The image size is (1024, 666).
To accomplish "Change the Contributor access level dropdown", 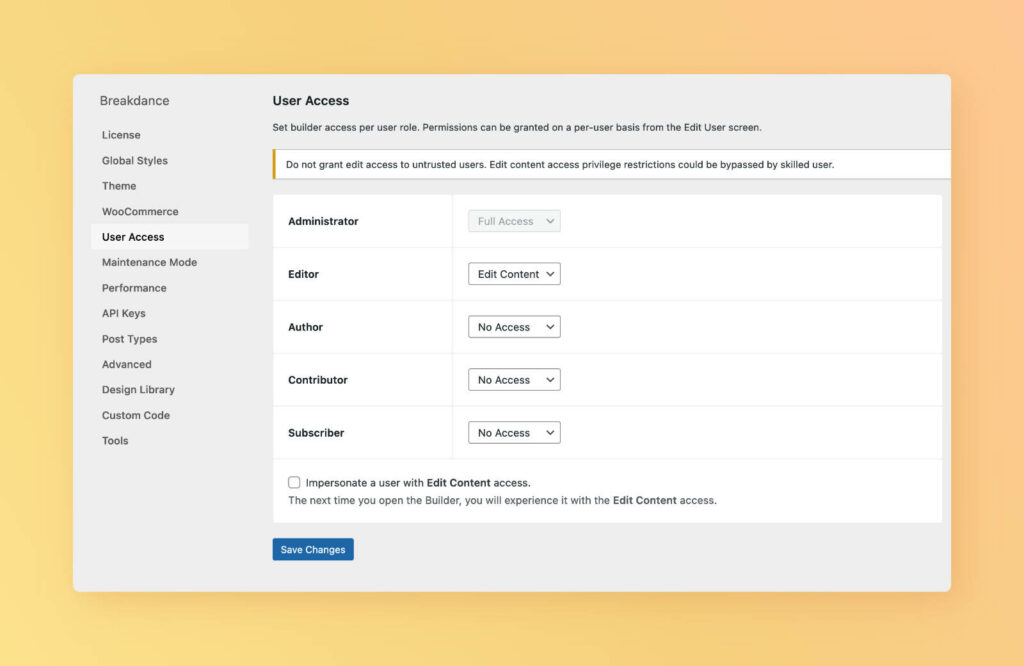I will [x=513, y=379].
